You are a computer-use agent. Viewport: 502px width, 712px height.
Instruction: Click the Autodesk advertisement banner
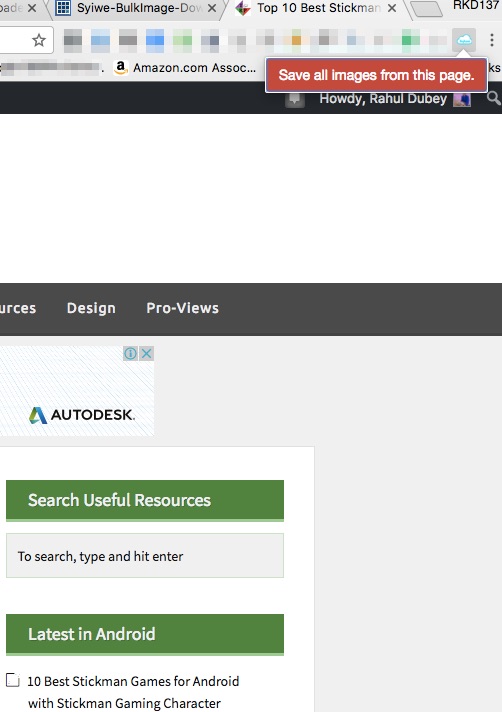pos(77,391)
